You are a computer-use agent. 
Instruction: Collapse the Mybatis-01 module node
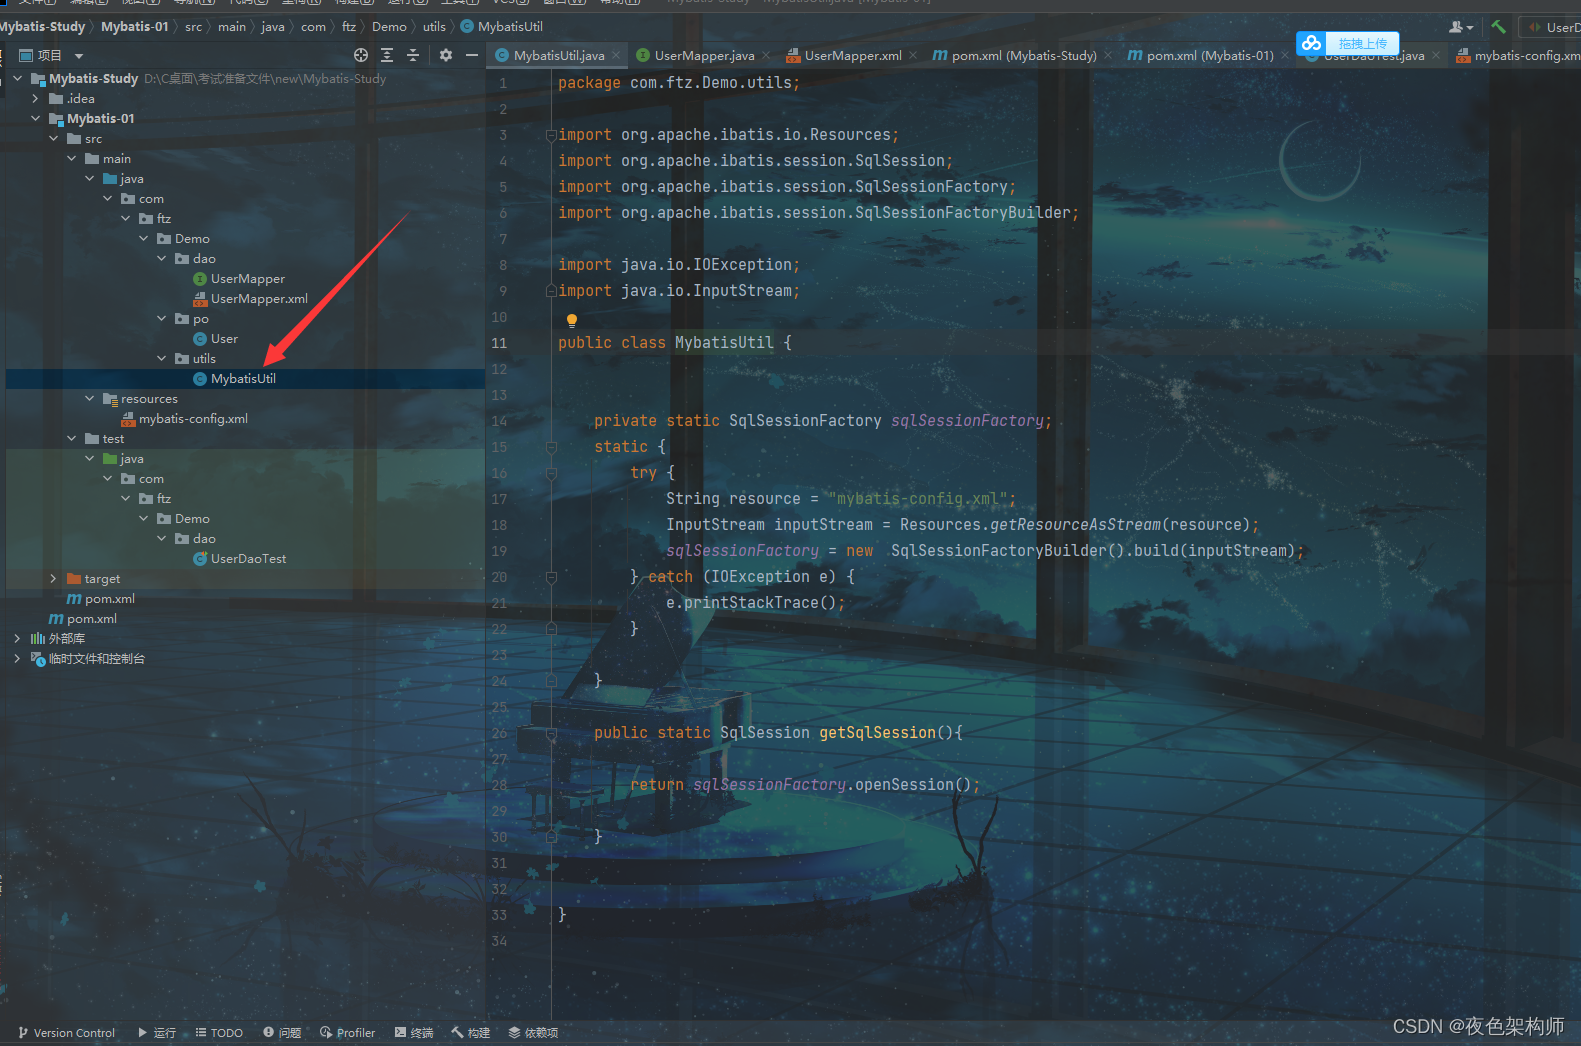pos(36,118)
